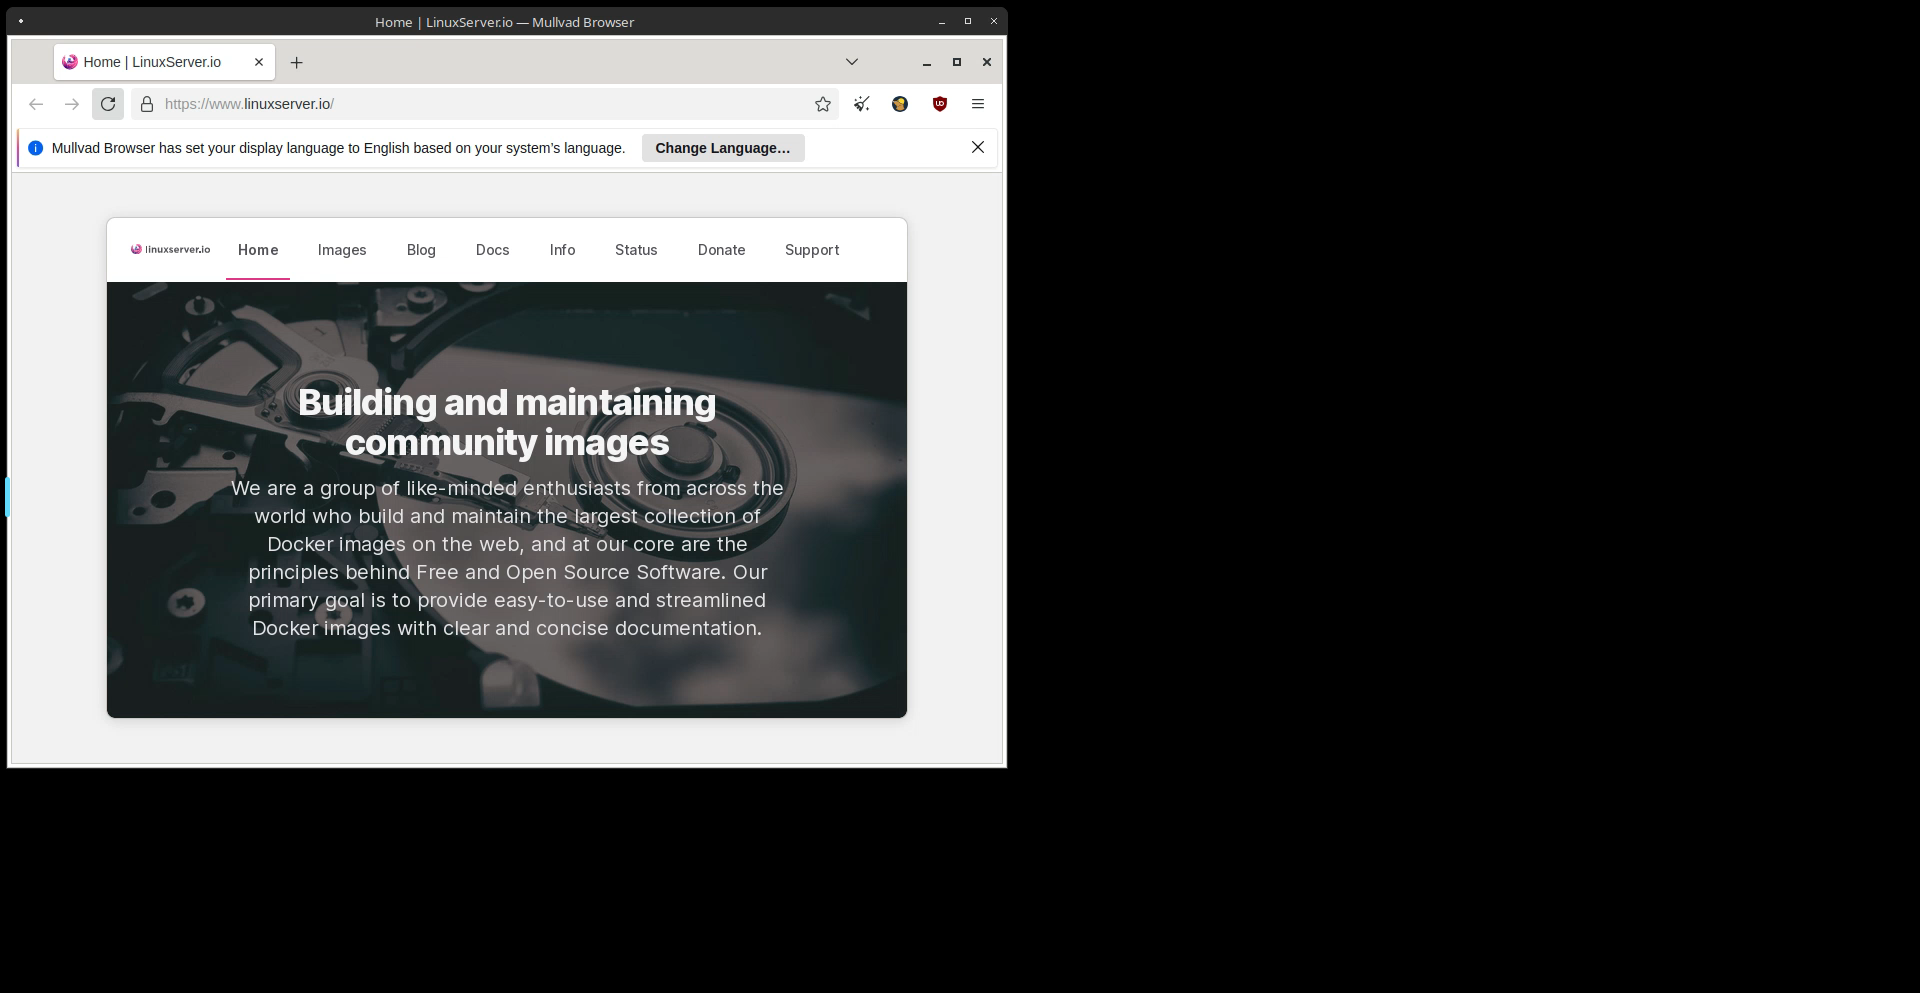Open a new tab with plus button

click(296, 63)
